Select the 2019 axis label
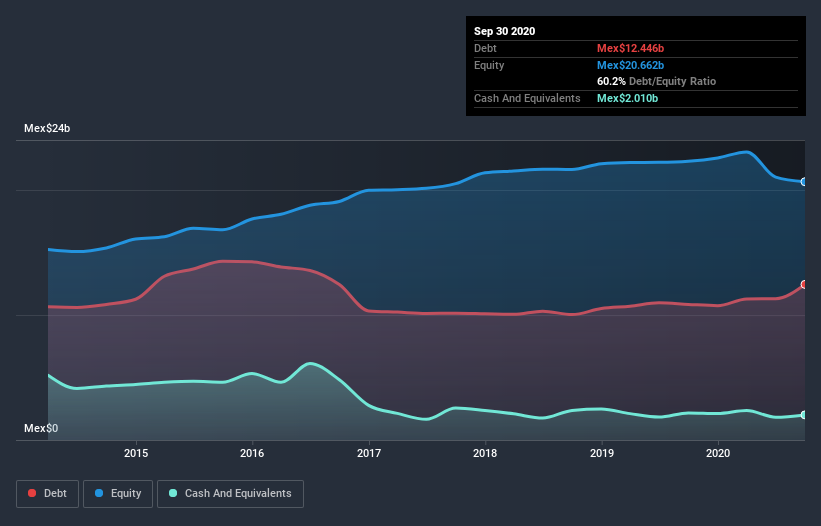821x526 pixels. click(602, 453)
